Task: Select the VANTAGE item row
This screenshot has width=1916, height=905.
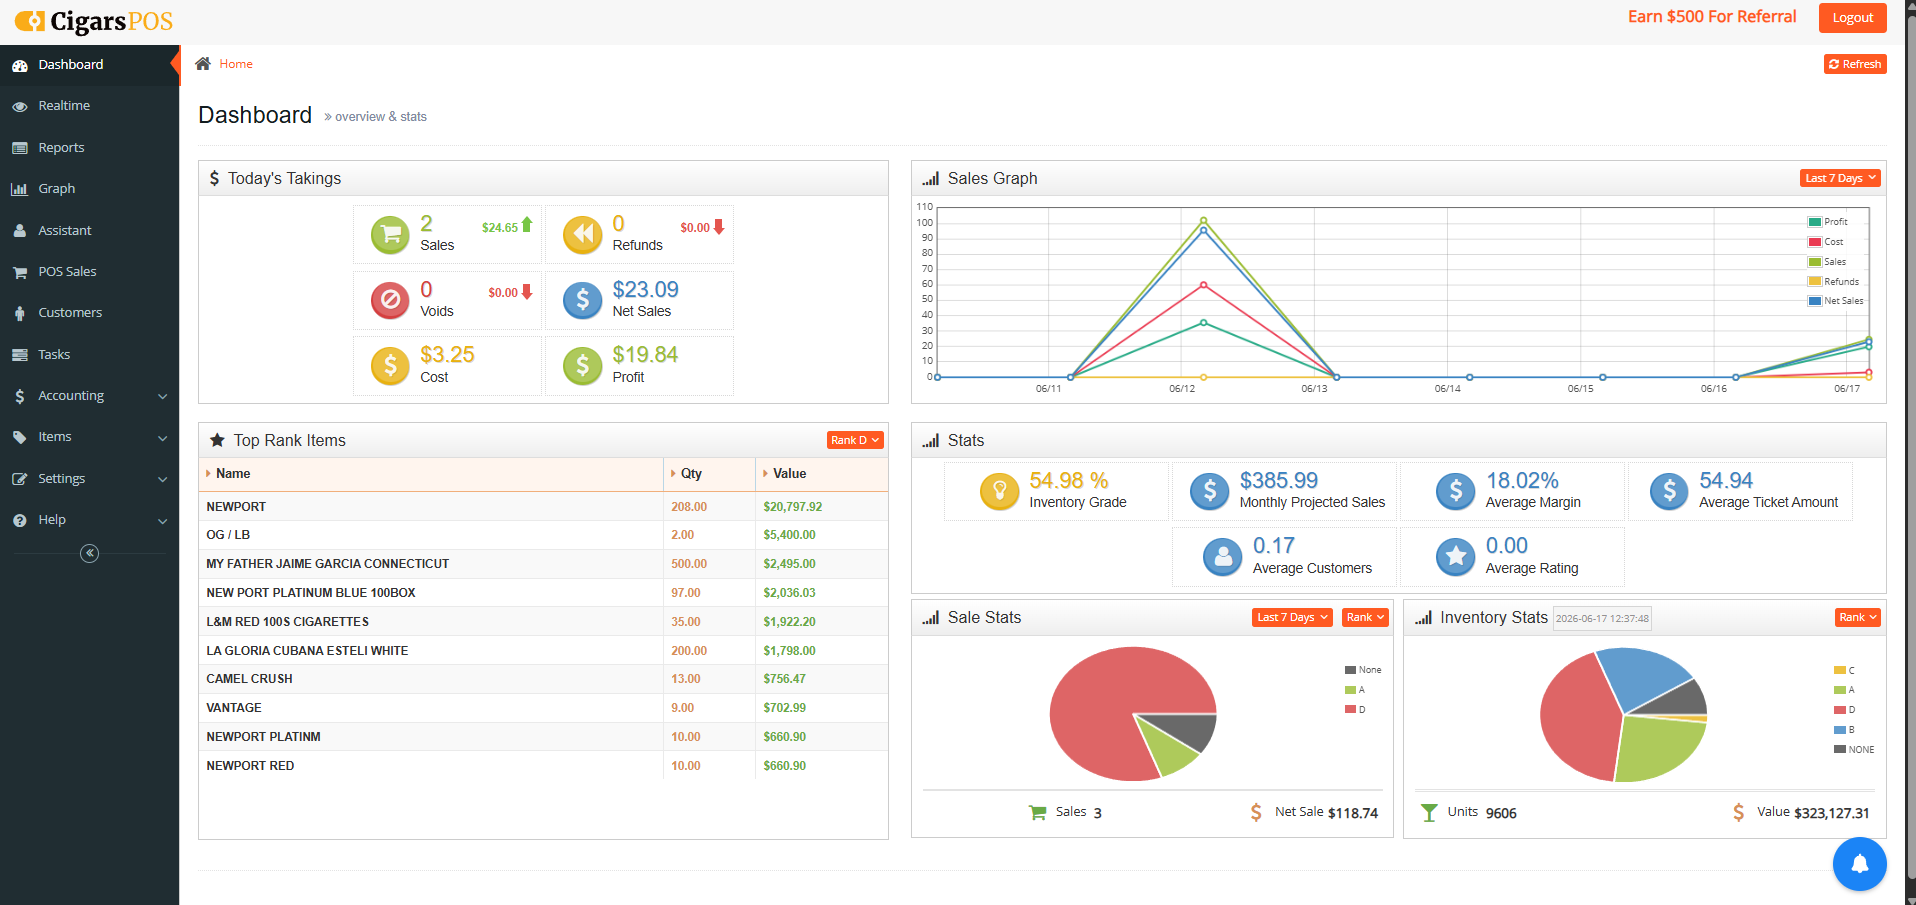Action: (543, 708)
